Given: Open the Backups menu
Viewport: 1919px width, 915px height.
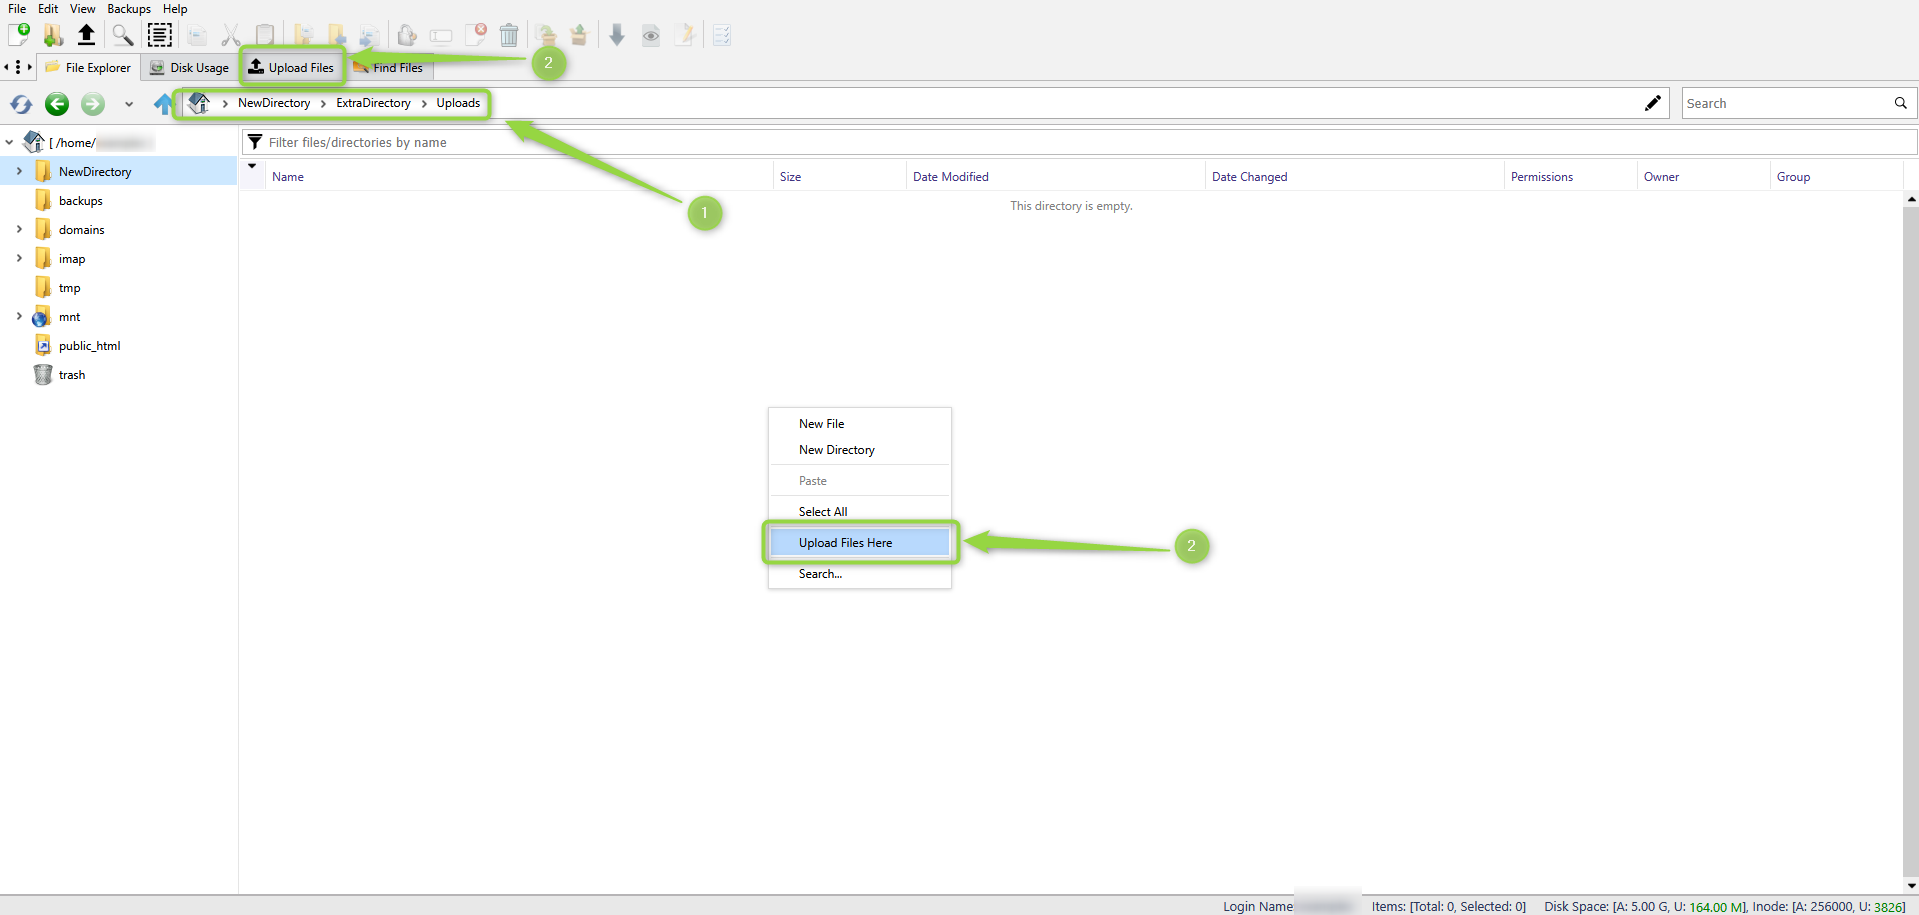Looking at the screenshot, I should tap(129, 9).
